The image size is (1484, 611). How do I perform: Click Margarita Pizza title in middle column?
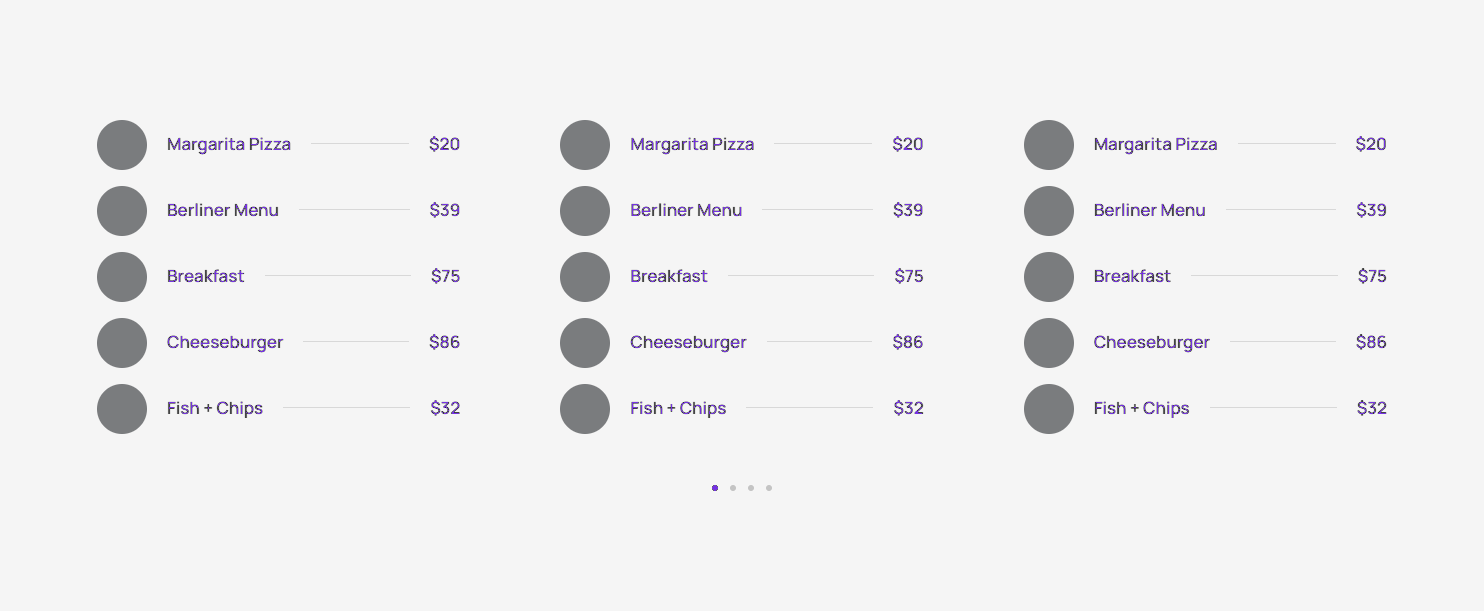click(692, 144)
